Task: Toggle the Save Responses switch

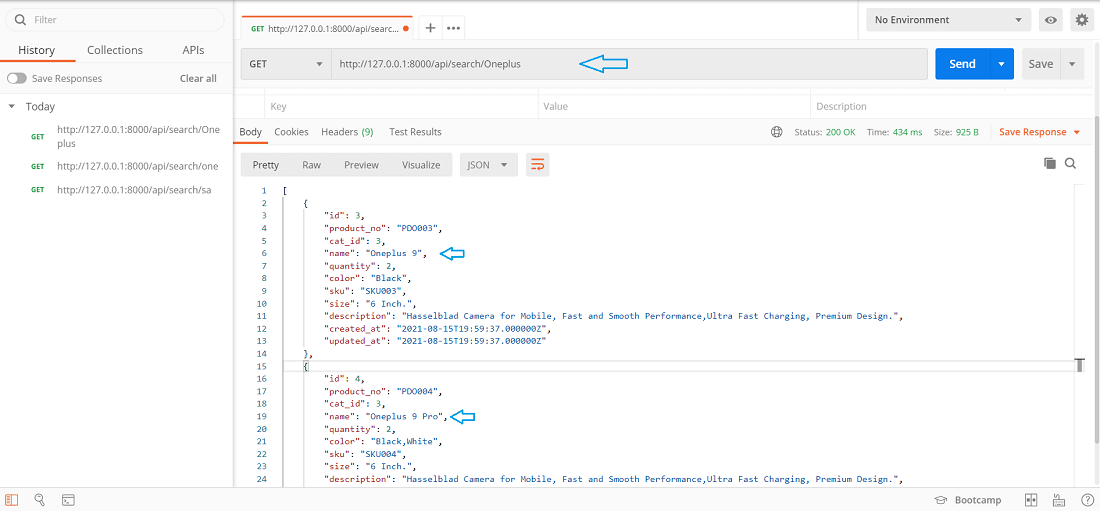Action: [x=17, y=78]
